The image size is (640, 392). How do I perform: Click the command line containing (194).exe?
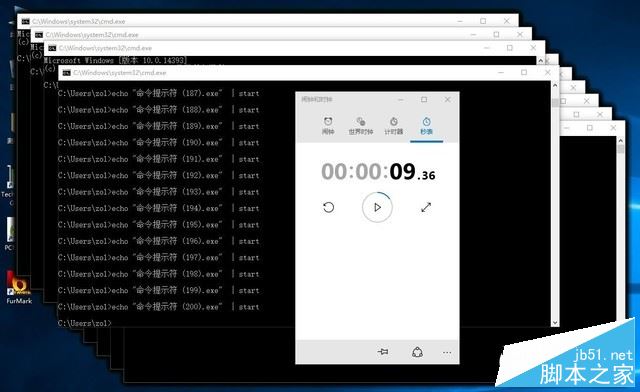[x=158, y=208]
